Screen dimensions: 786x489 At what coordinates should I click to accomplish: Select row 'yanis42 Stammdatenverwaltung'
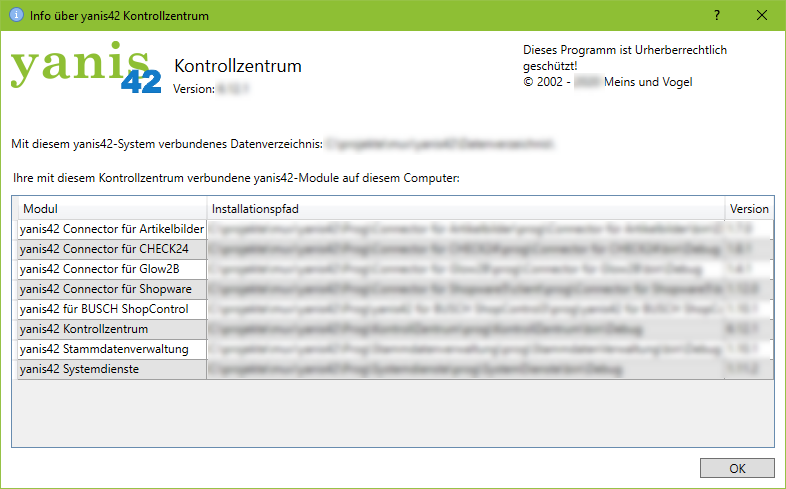[396, 349]
